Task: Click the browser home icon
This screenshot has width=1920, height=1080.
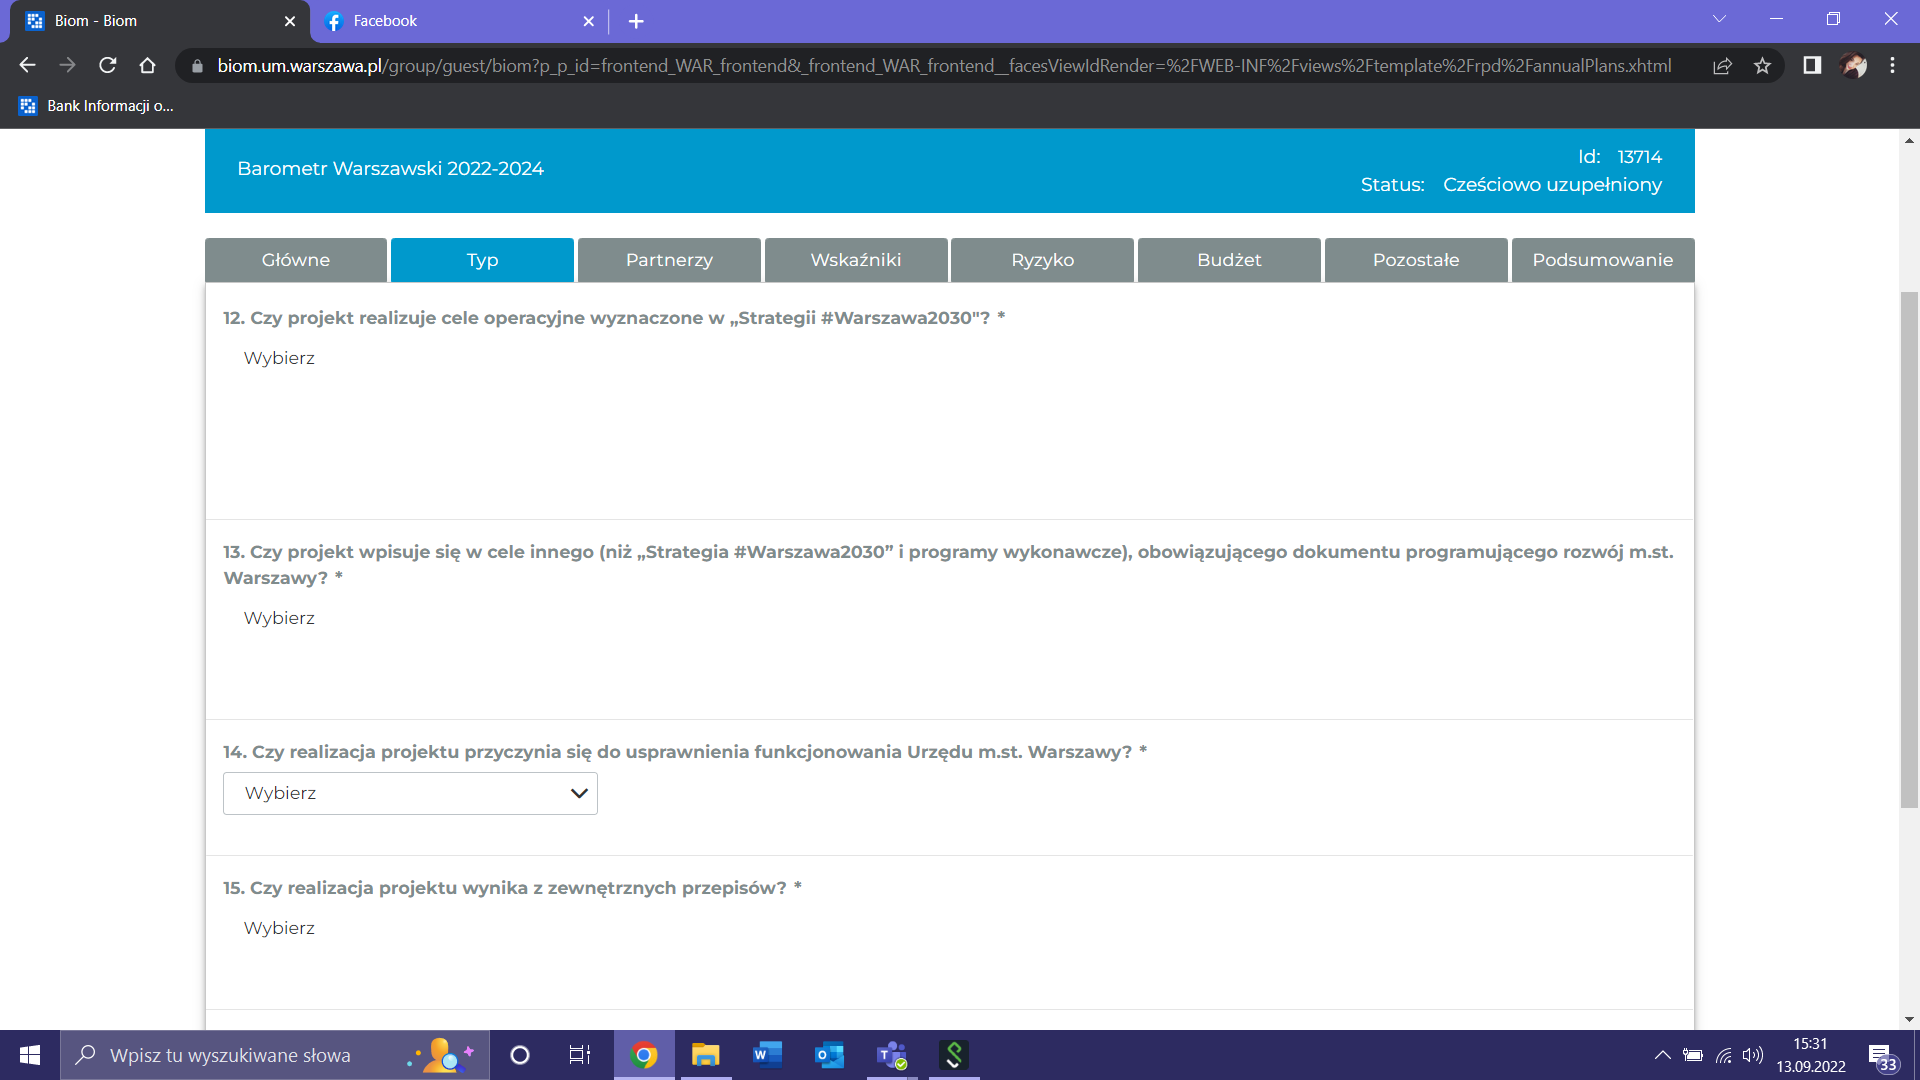Action: (x=148, y=66)
